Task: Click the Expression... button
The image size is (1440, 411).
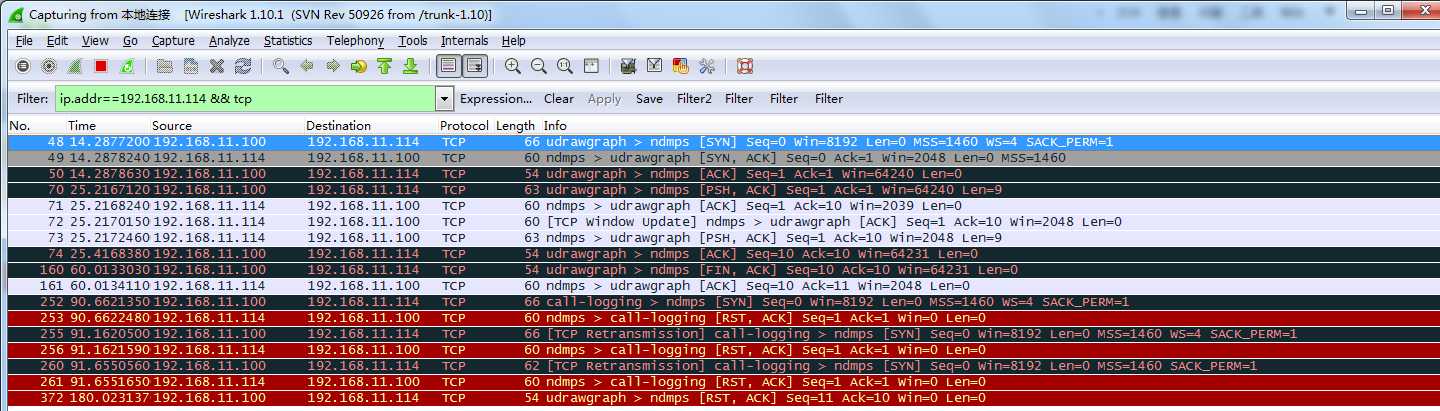Action: (496, 99)
